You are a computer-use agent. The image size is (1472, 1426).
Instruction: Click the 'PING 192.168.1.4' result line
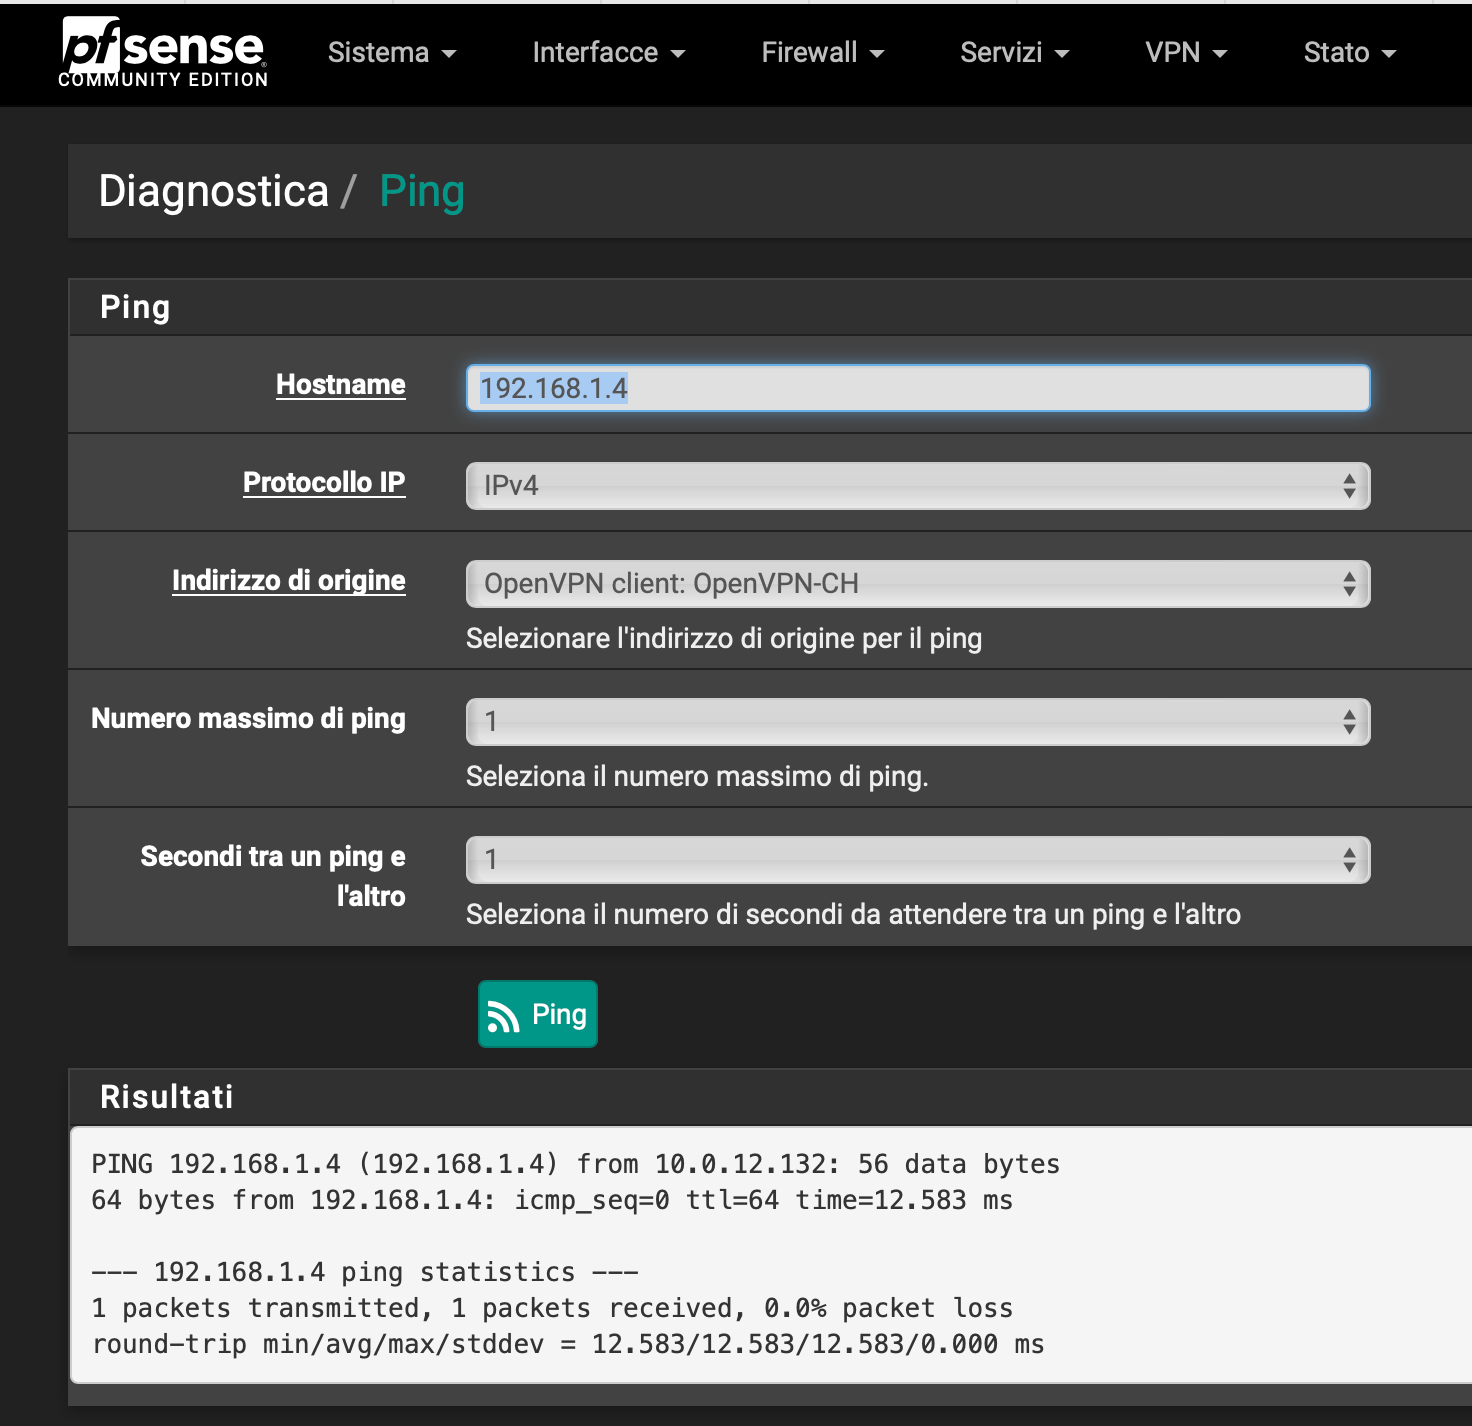point(575,1164)
